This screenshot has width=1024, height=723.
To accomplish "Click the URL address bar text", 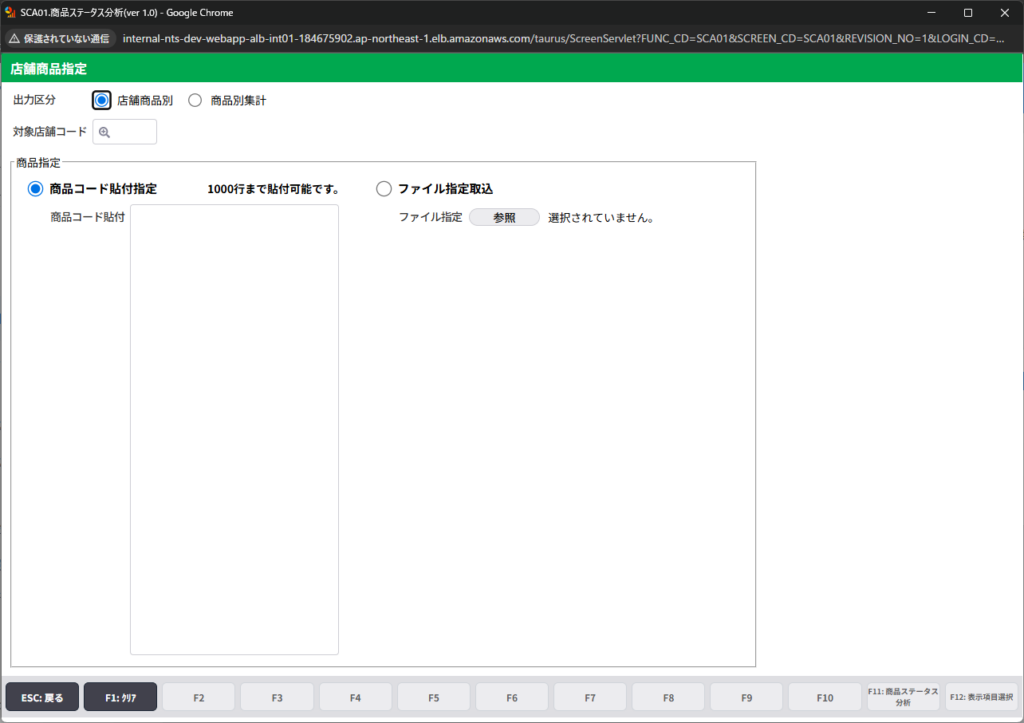I will (563, 39).
